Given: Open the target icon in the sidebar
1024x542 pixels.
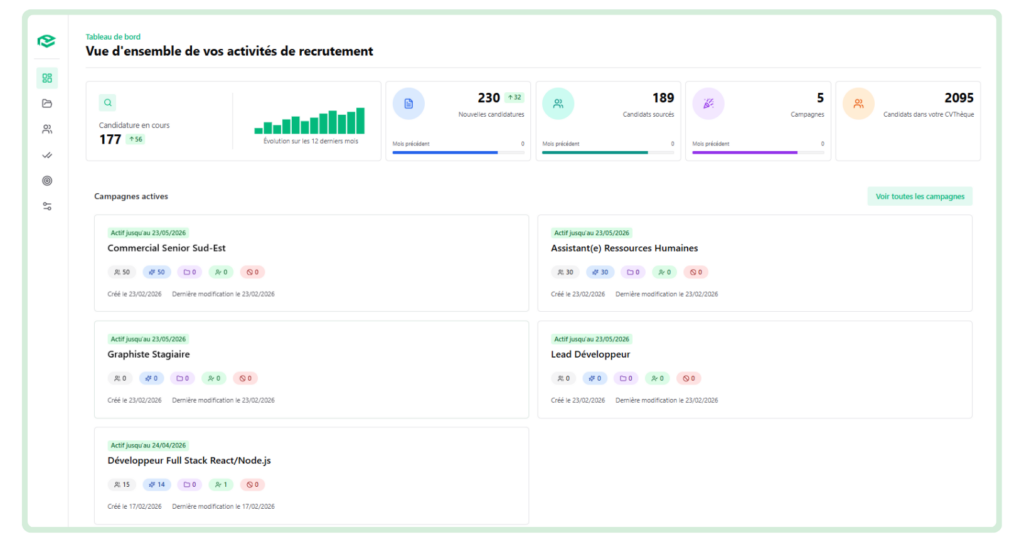Looking at the screenshot, I should click(47, 181).
